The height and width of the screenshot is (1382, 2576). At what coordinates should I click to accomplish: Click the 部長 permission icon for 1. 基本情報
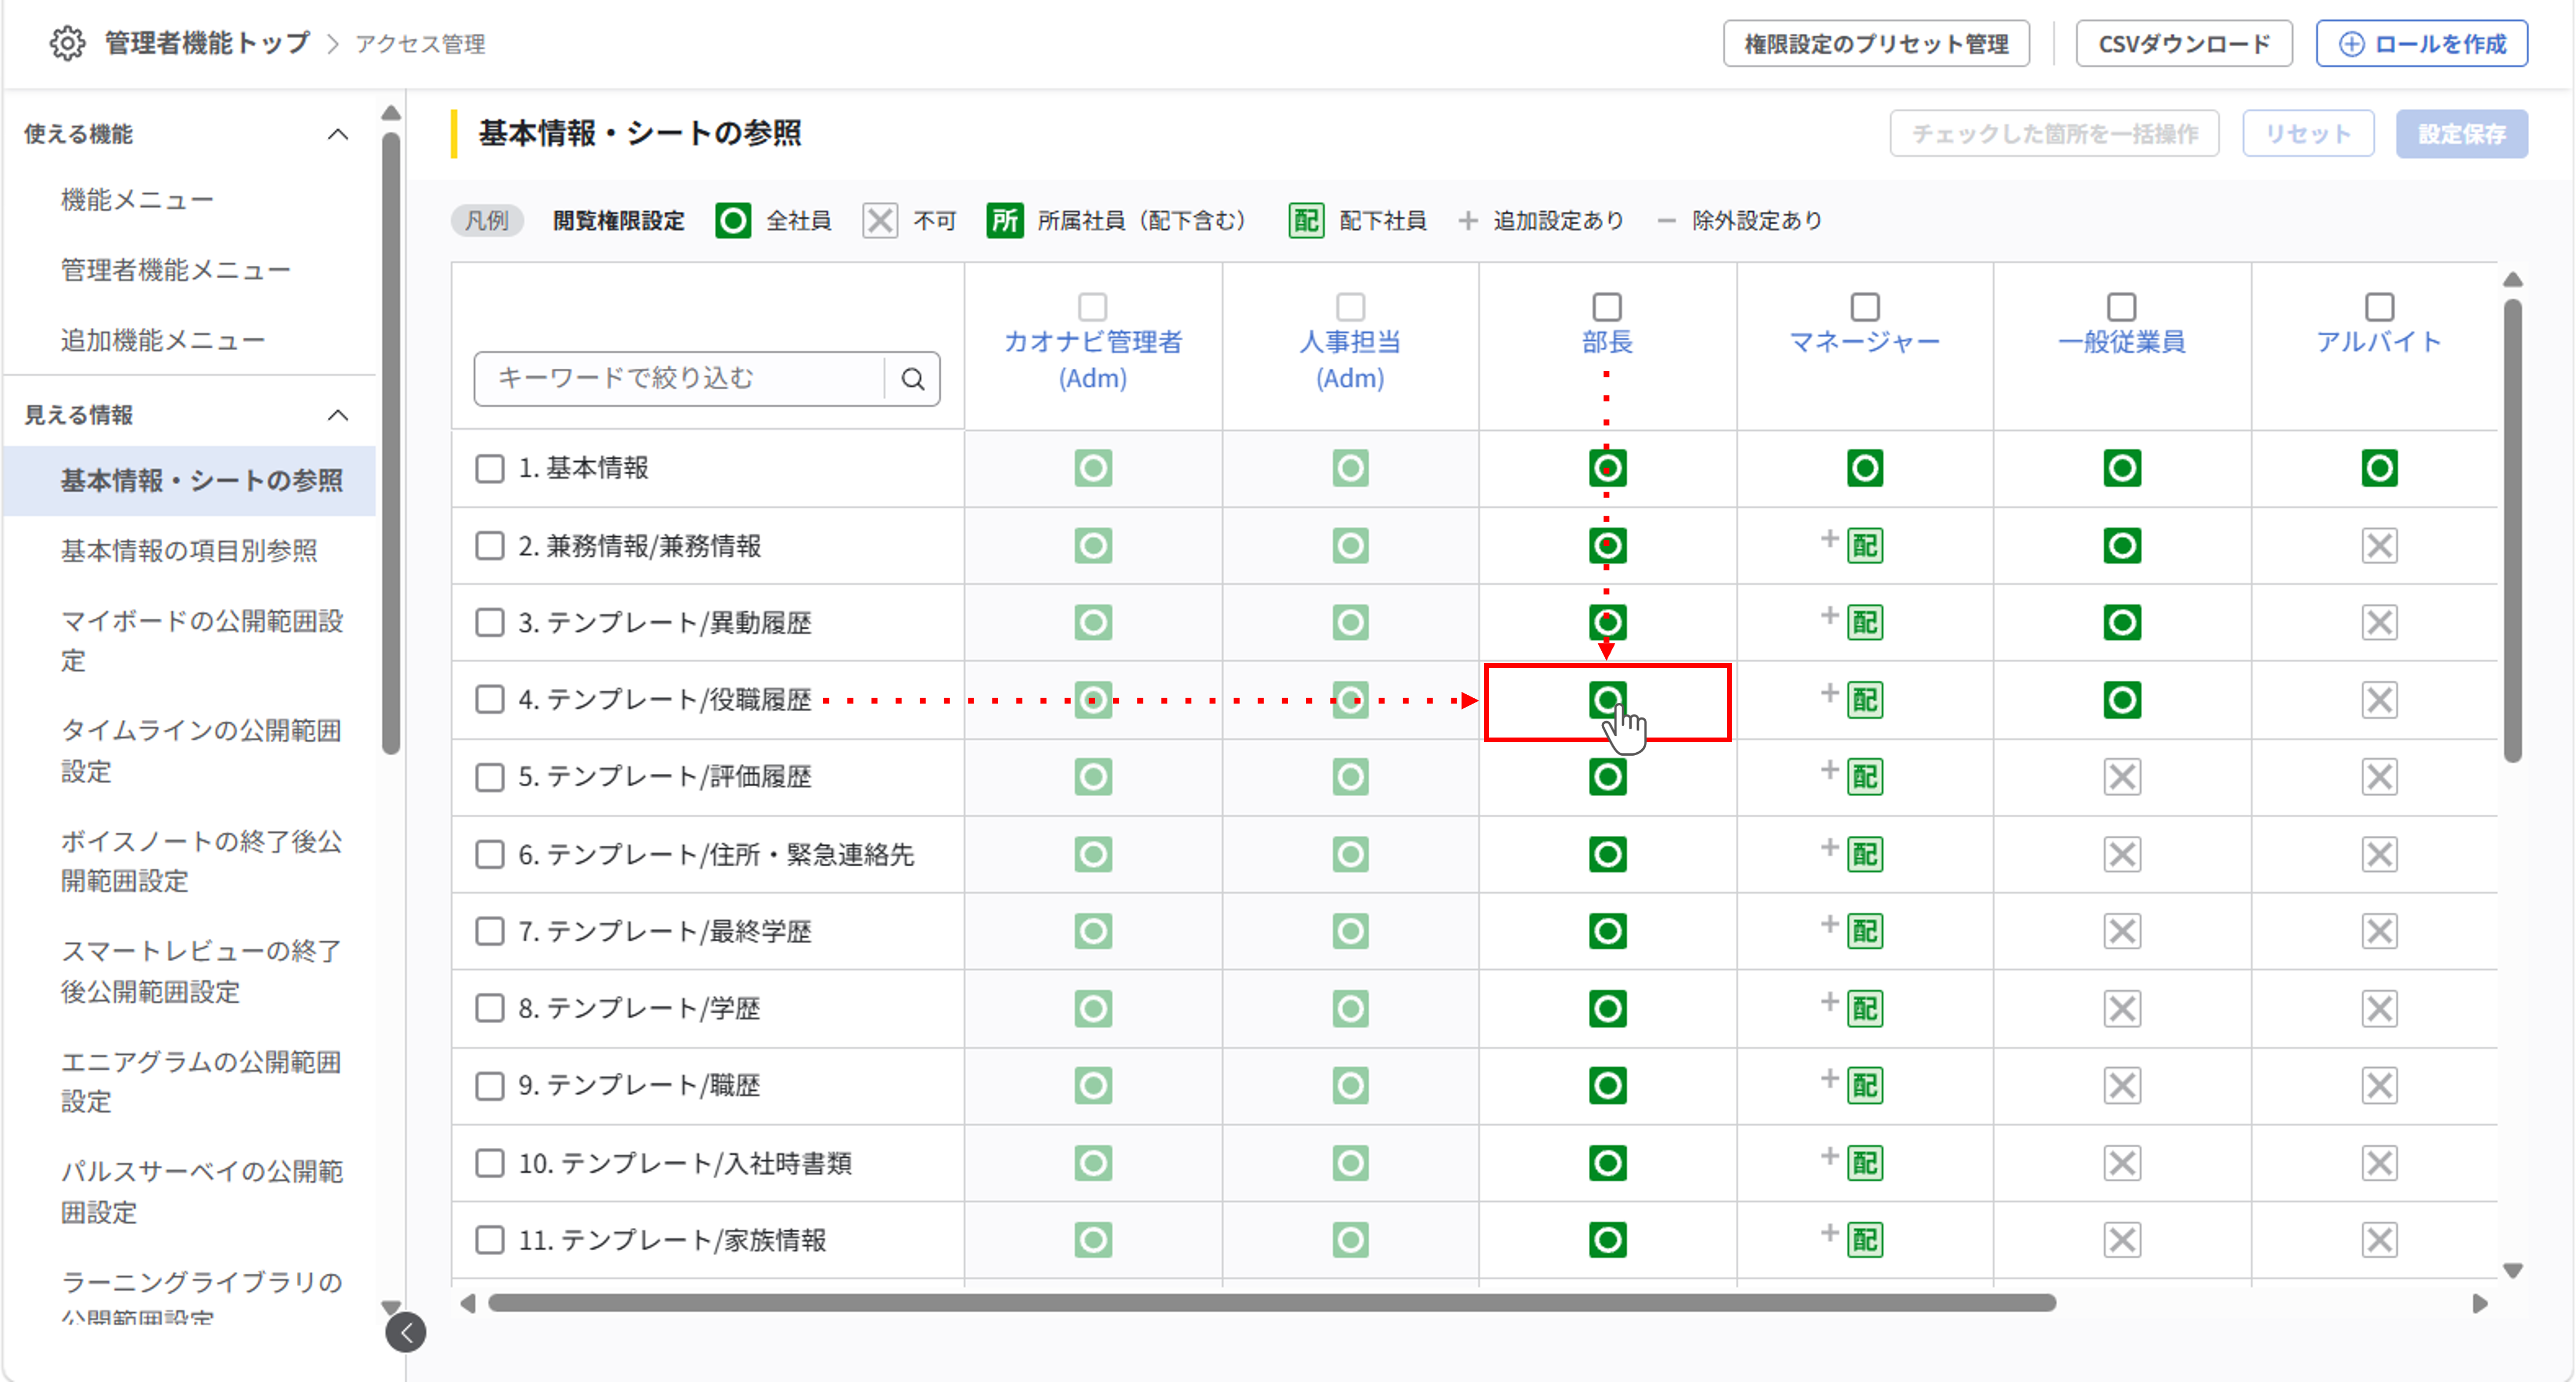point(1607,468)
